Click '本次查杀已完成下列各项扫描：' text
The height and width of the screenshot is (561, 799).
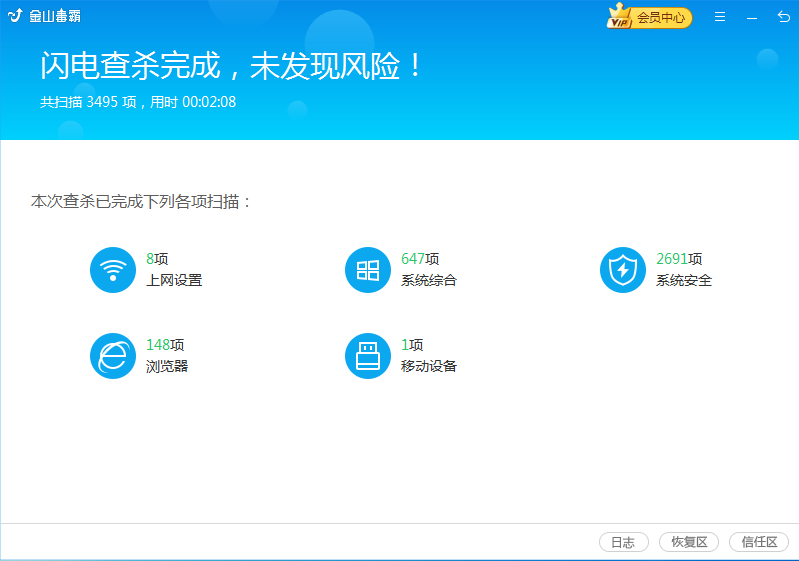click(141, 201)
